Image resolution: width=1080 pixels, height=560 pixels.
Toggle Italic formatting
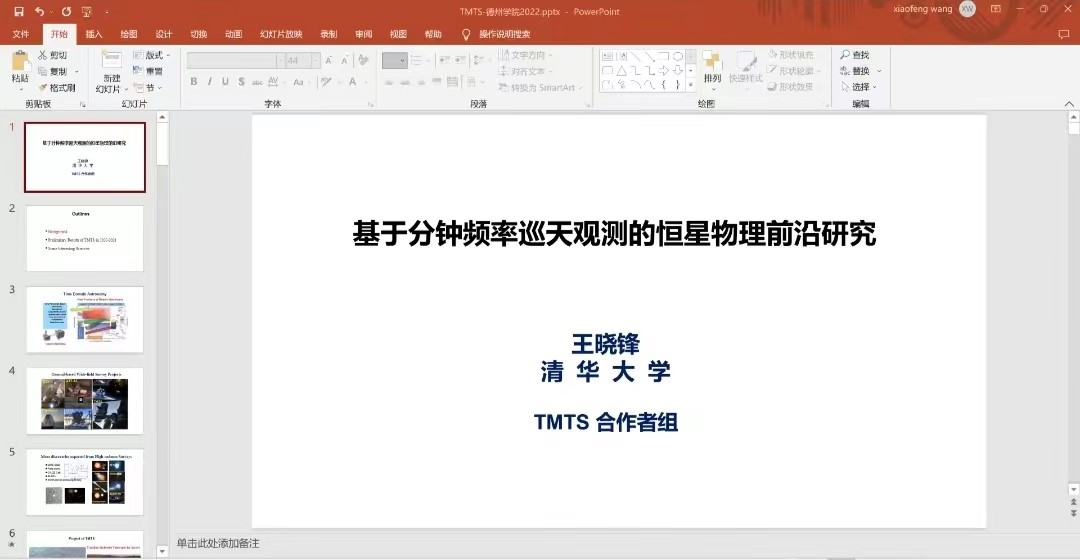pyautogui.click(x=210, y=82)
